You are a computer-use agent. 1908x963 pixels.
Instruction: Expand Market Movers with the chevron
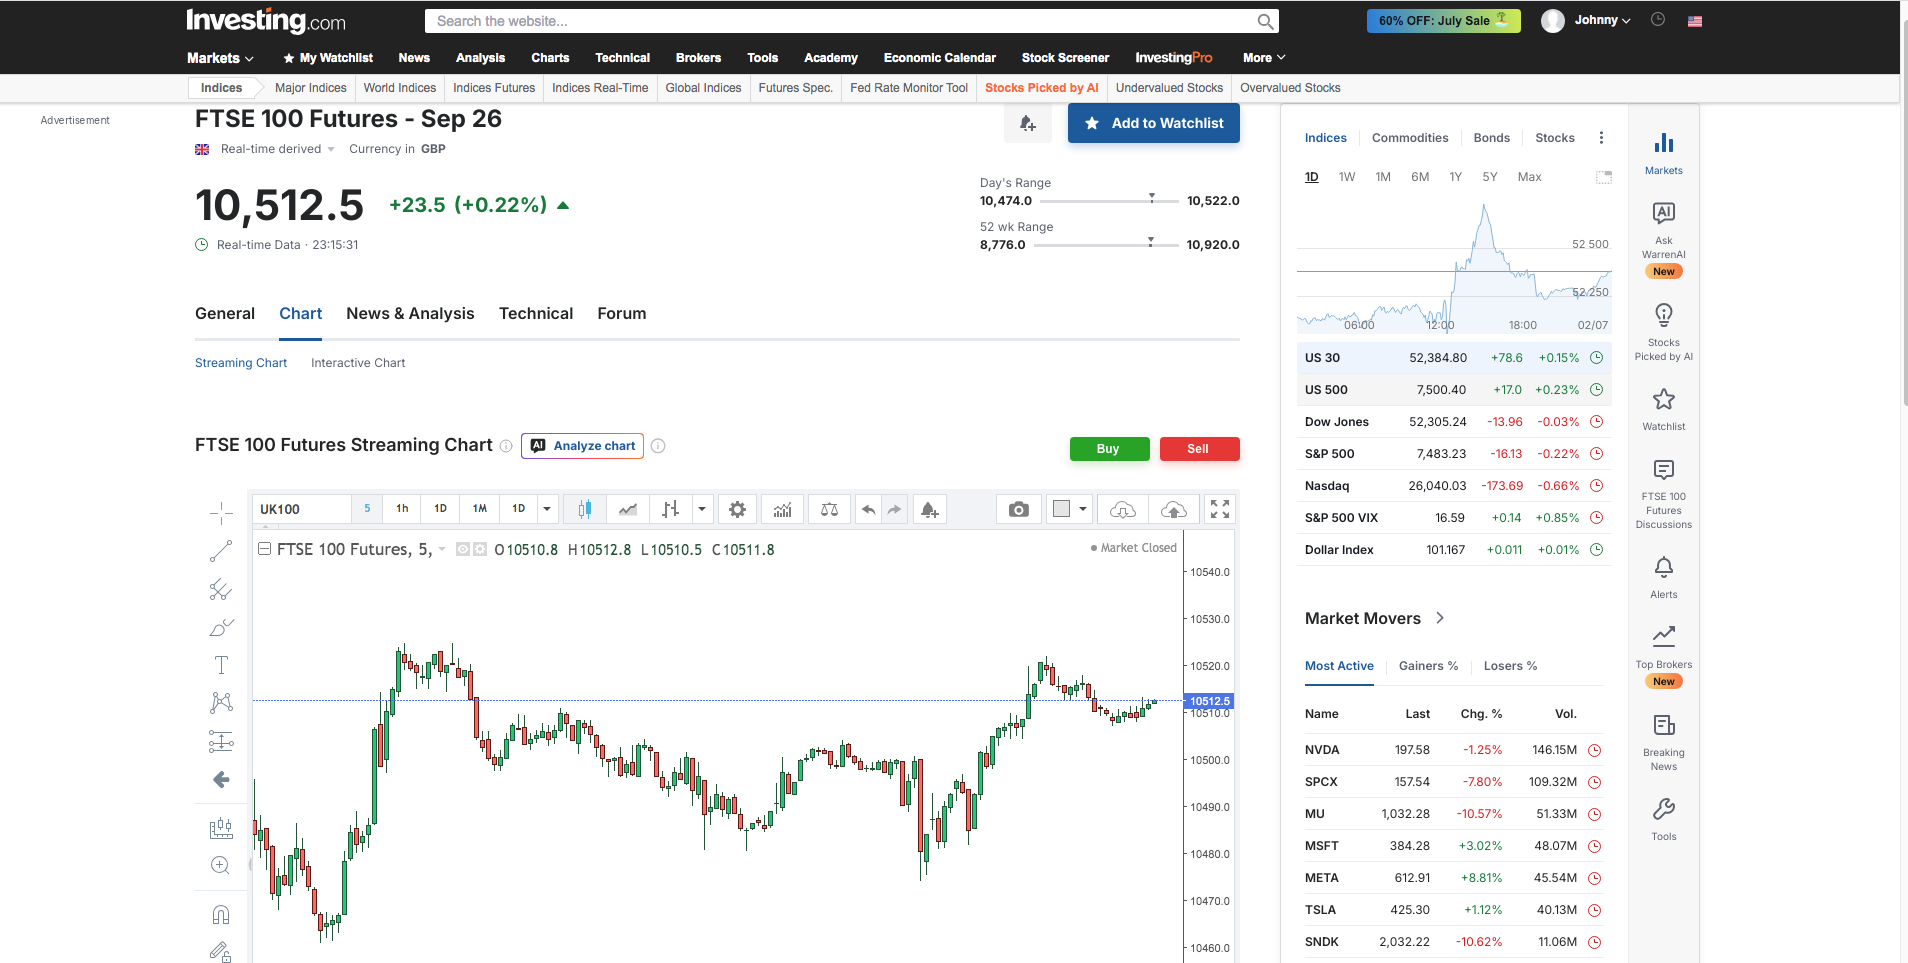(1440, 618)
